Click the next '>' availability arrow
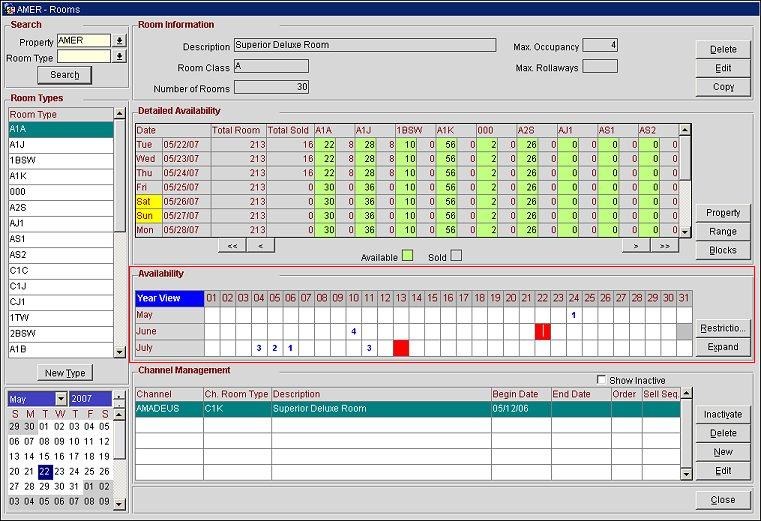Screen dimensions: 761x521 click(x=636, y=245)
